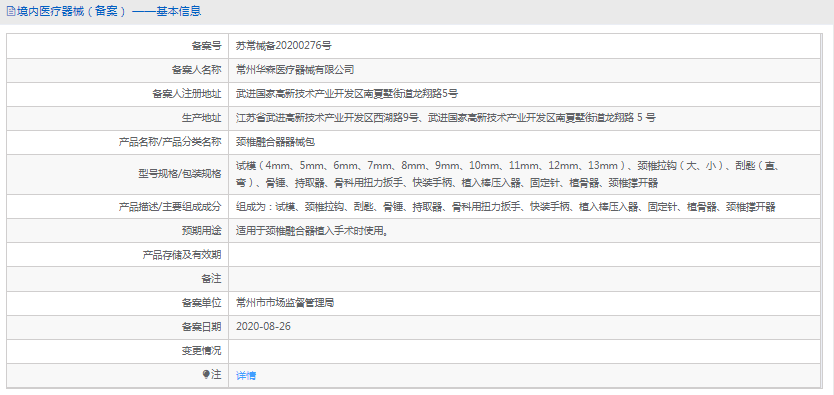Select authority 常州市市场监督管理局
The height and width of the screenshot is (395, 834).
285,303
